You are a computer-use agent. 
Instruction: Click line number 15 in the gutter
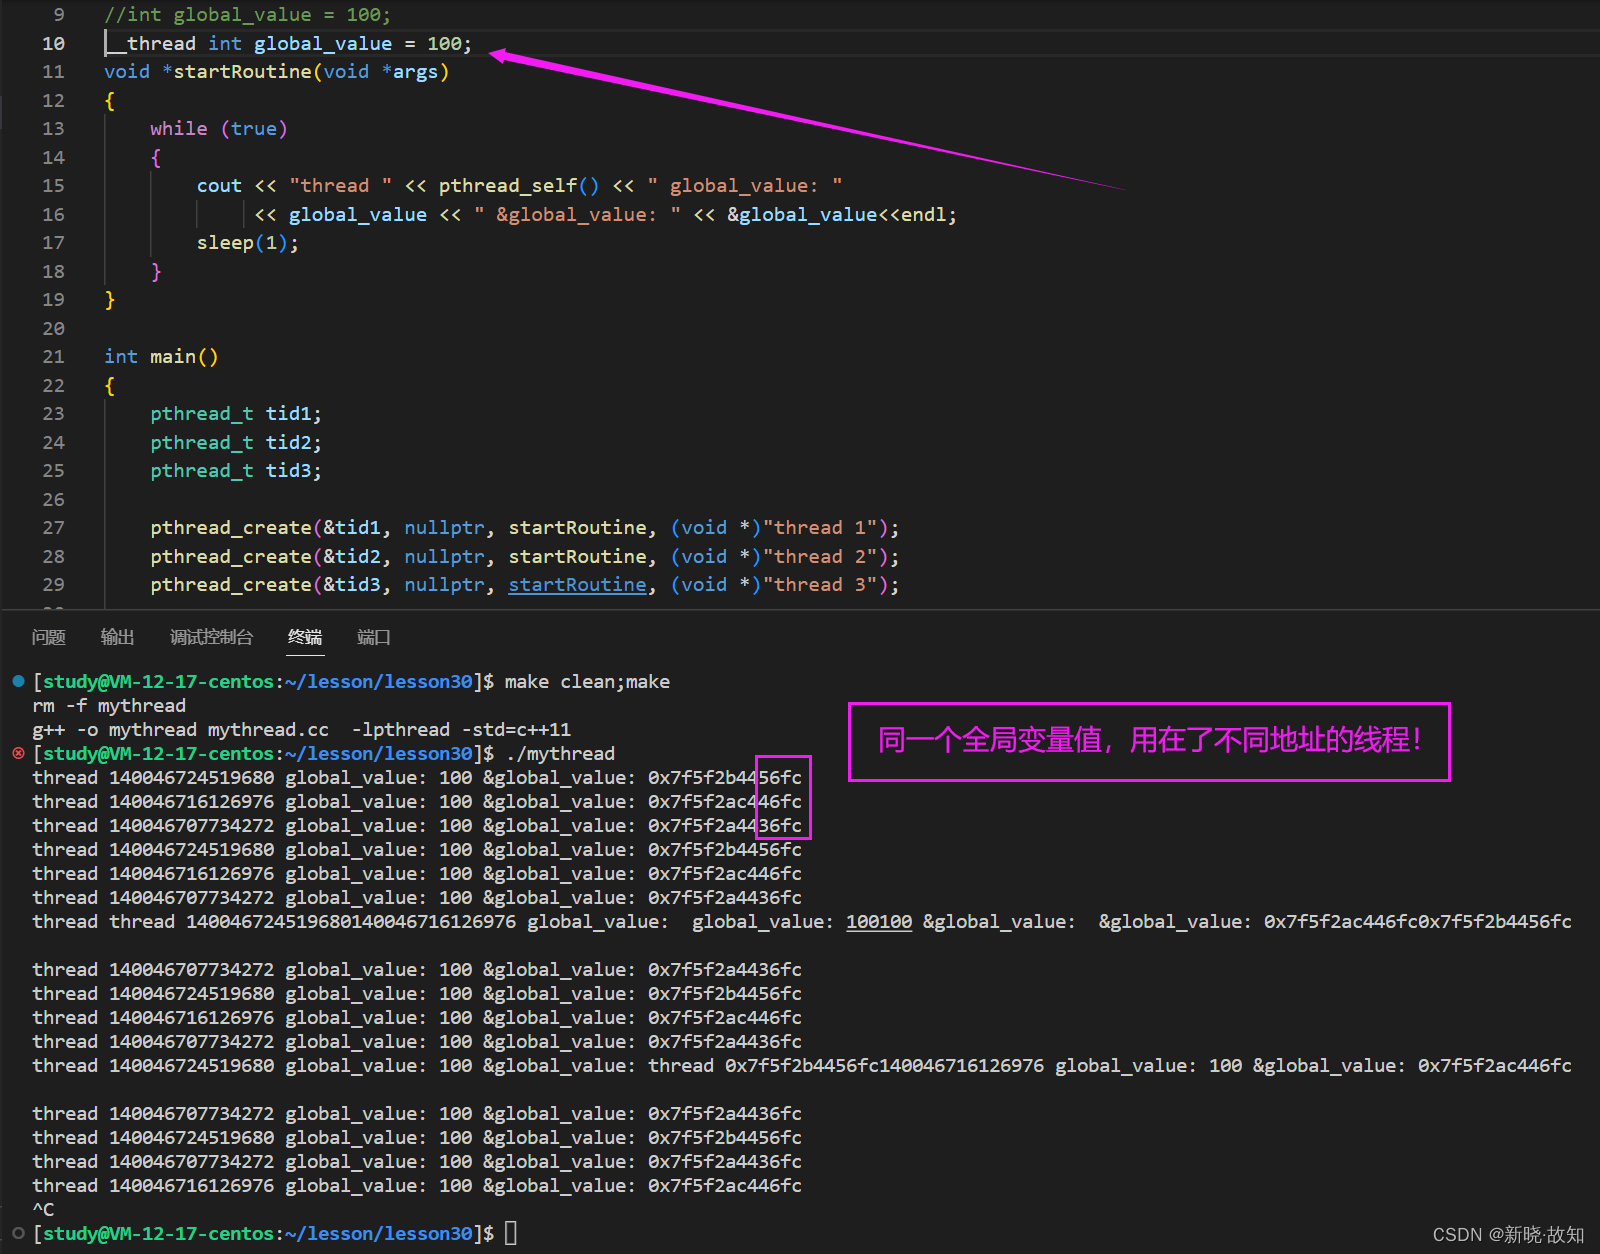tap(53, 186)
